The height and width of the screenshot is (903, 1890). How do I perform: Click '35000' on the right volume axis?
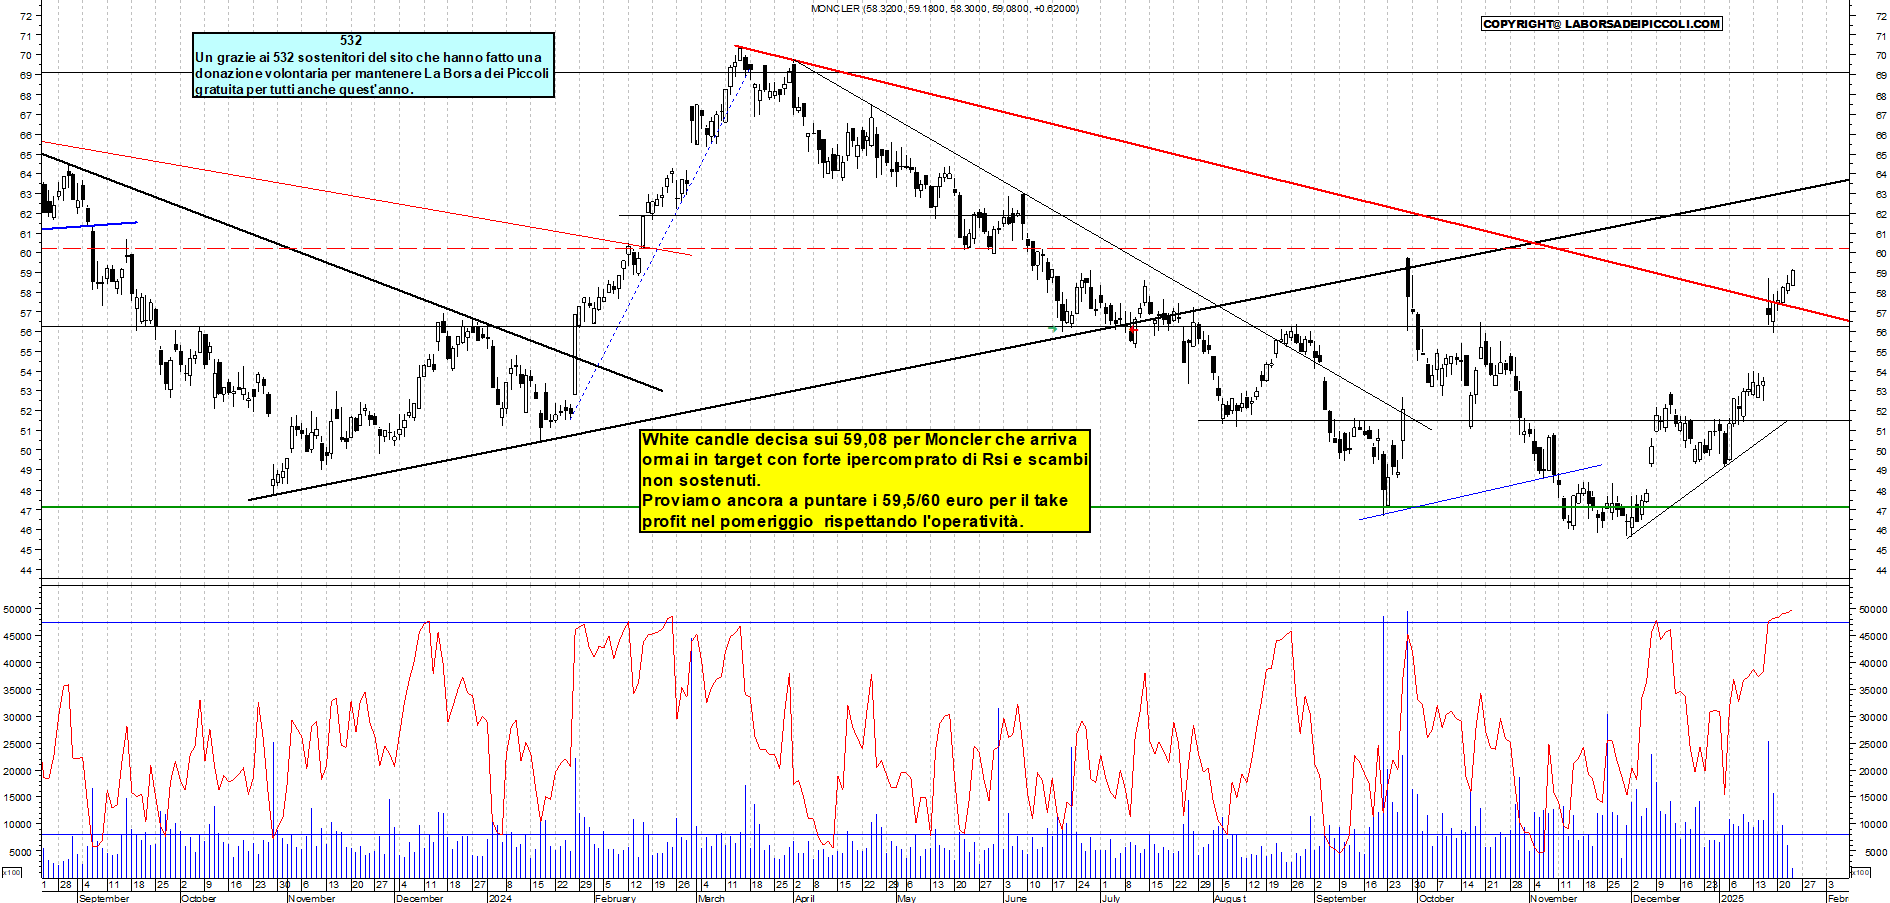click(x=1873, y=690)
